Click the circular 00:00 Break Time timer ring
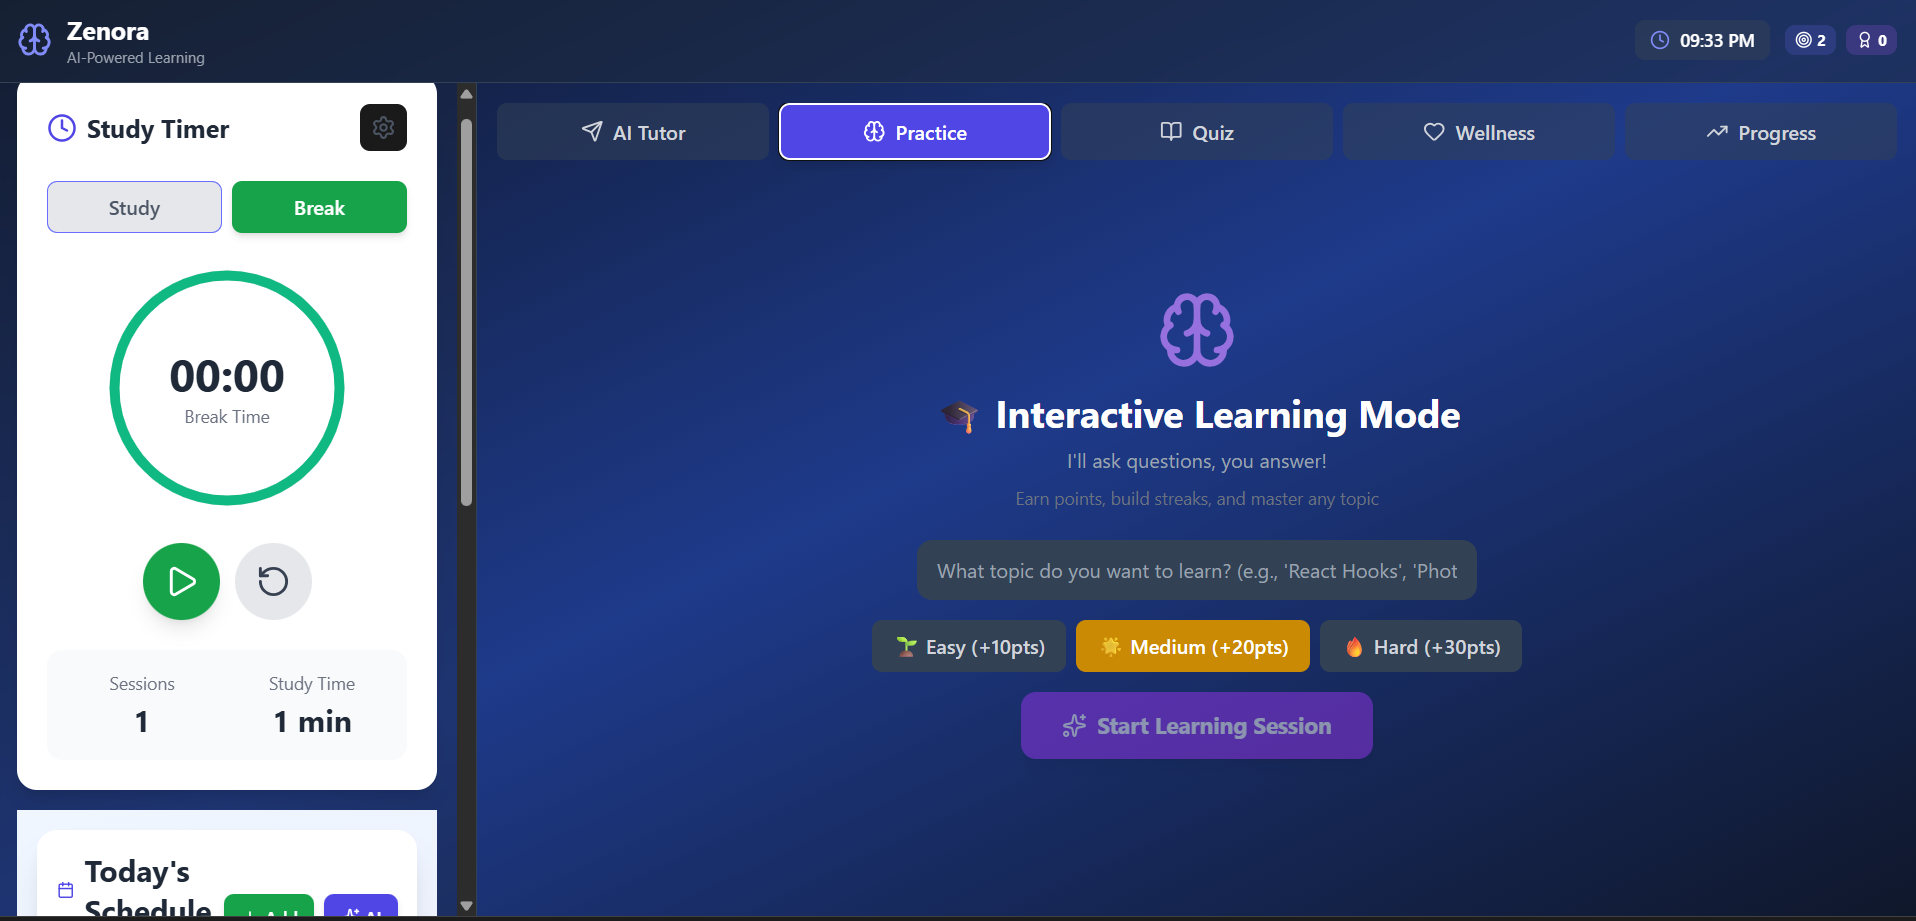 (227, 388)
